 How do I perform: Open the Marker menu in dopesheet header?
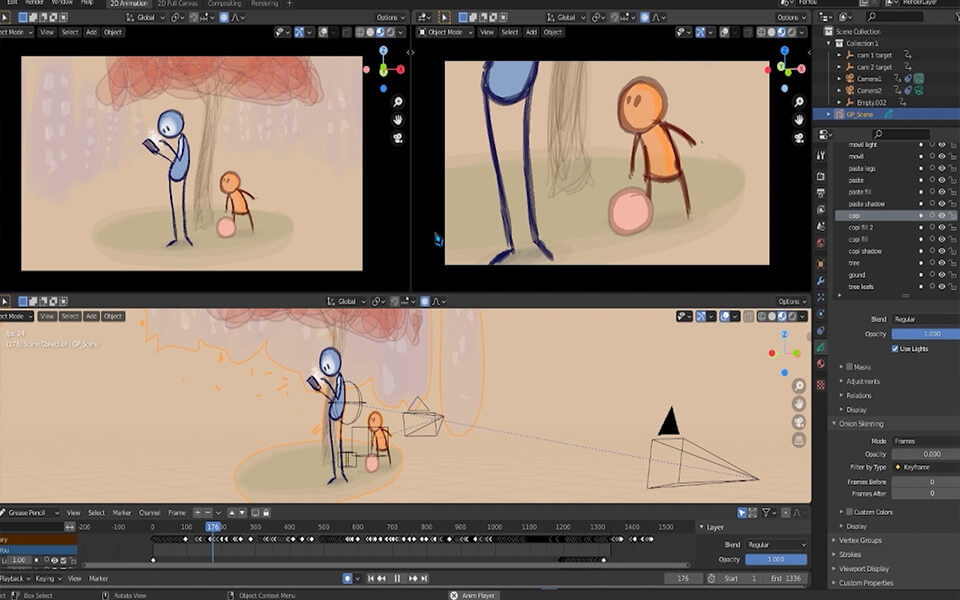tap(122, 513)
